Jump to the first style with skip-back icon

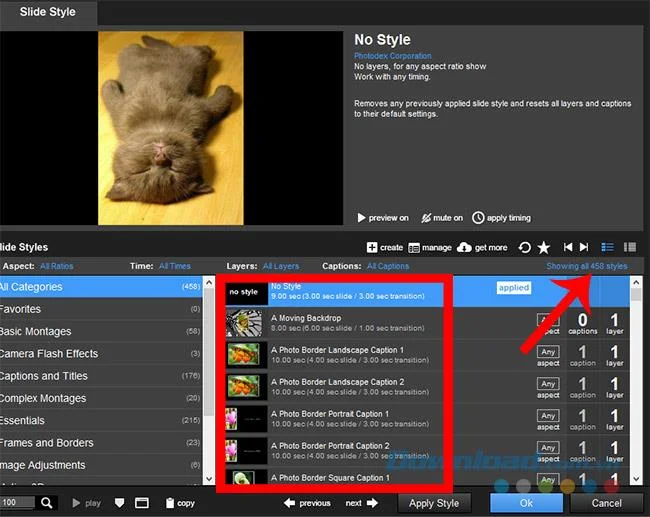pos(568,247)
